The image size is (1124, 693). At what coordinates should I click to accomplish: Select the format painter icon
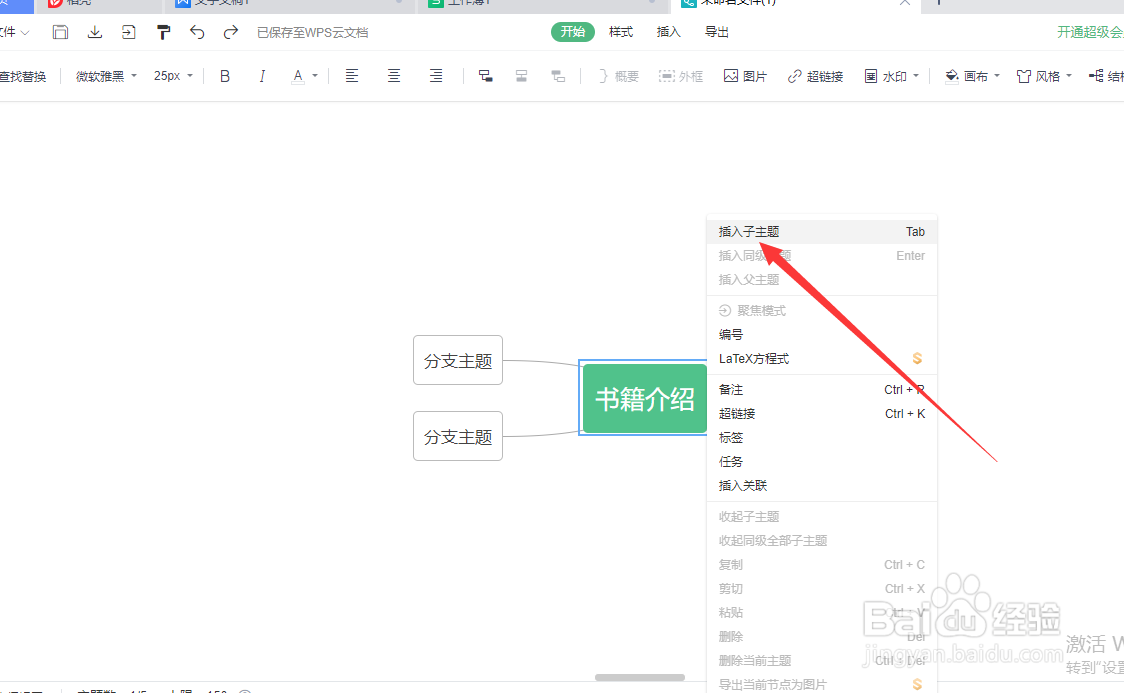(163, 32)
